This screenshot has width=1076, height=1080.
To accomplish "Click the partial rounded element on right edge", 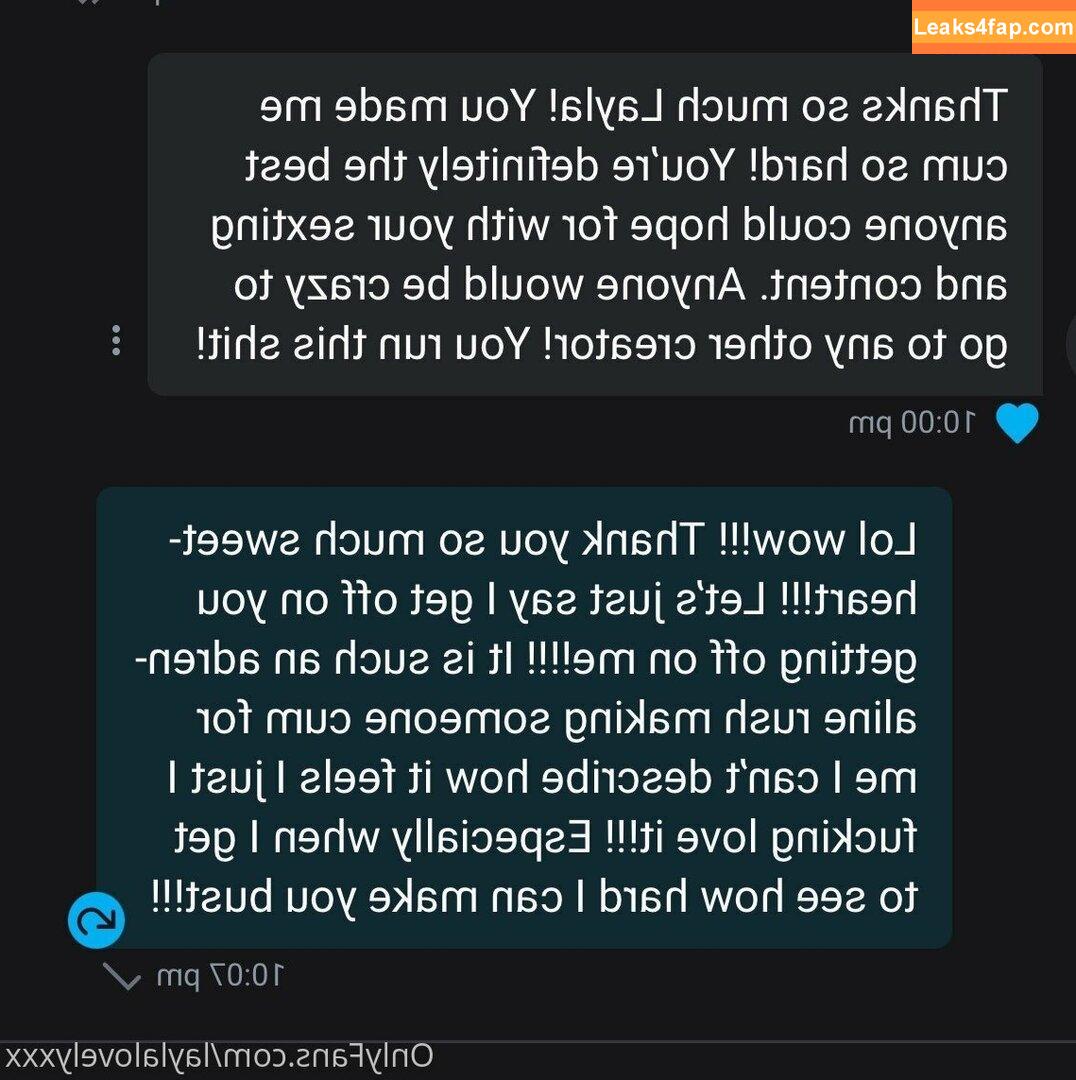I will pos(1070,342).
